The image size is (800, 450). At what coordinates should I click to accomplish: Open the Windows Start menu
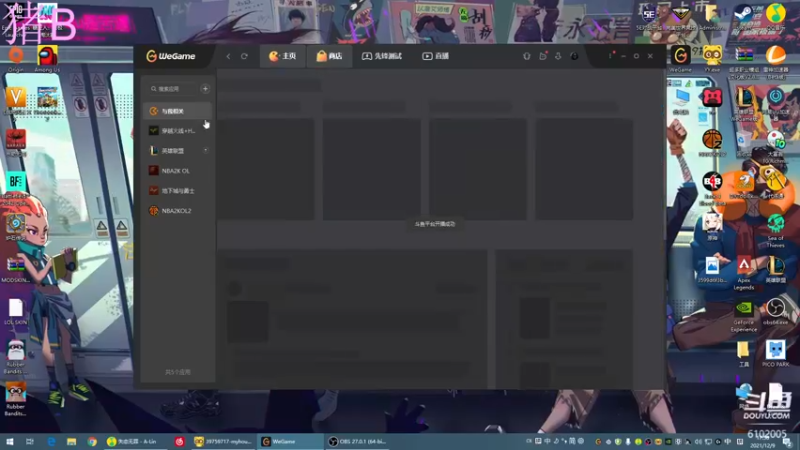(x=10, y=442)
